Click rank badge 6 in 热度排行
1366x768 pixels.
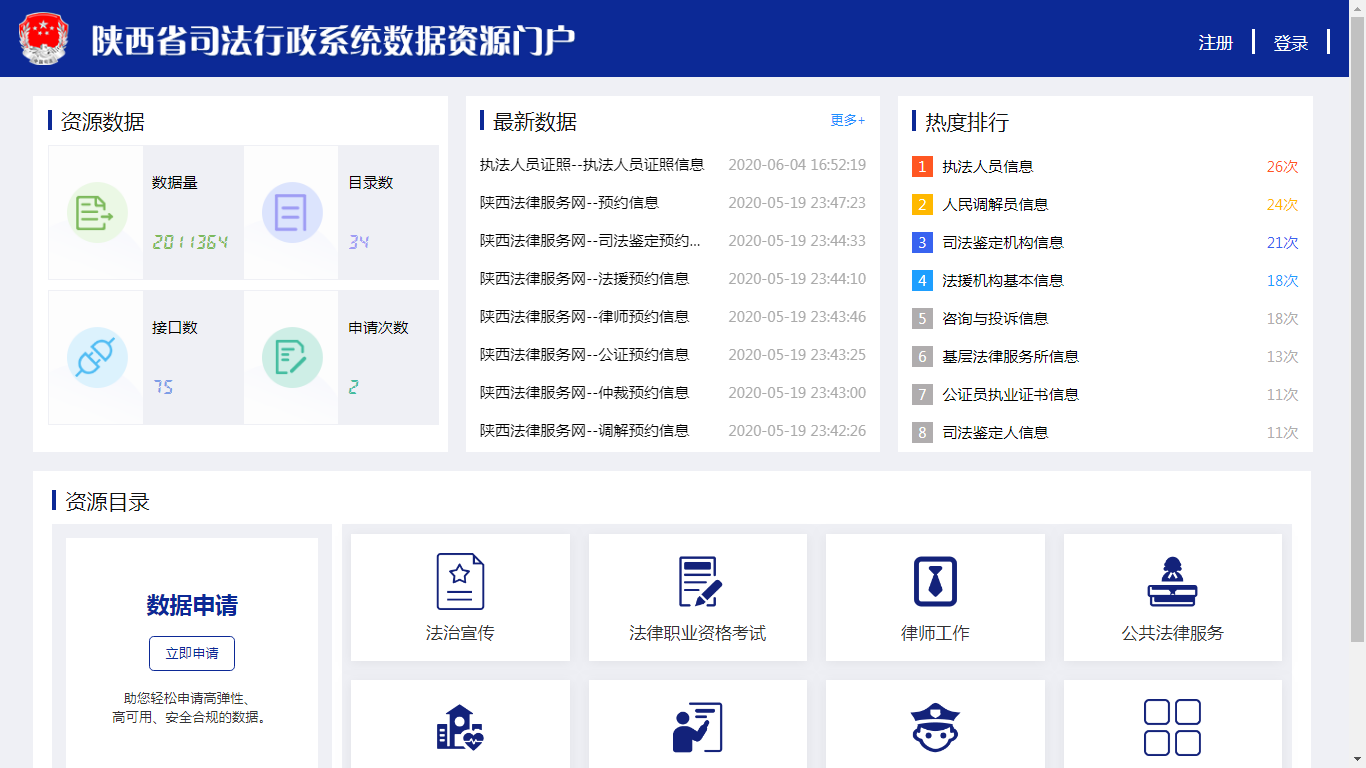922,356
